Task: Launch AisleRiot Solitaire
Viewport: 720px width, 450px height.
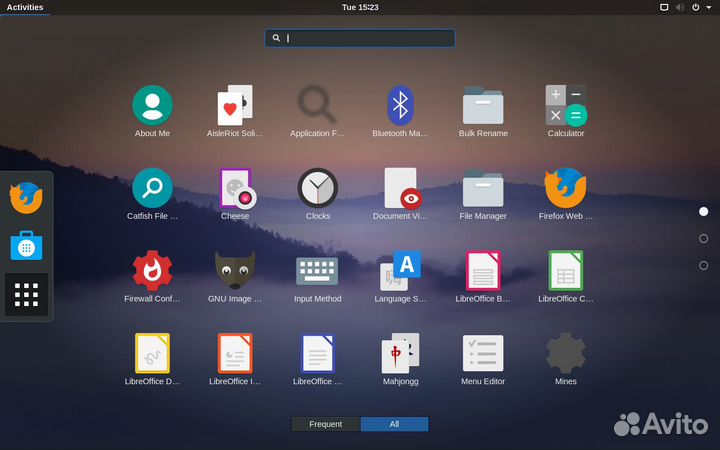Action: pos(235,111)
